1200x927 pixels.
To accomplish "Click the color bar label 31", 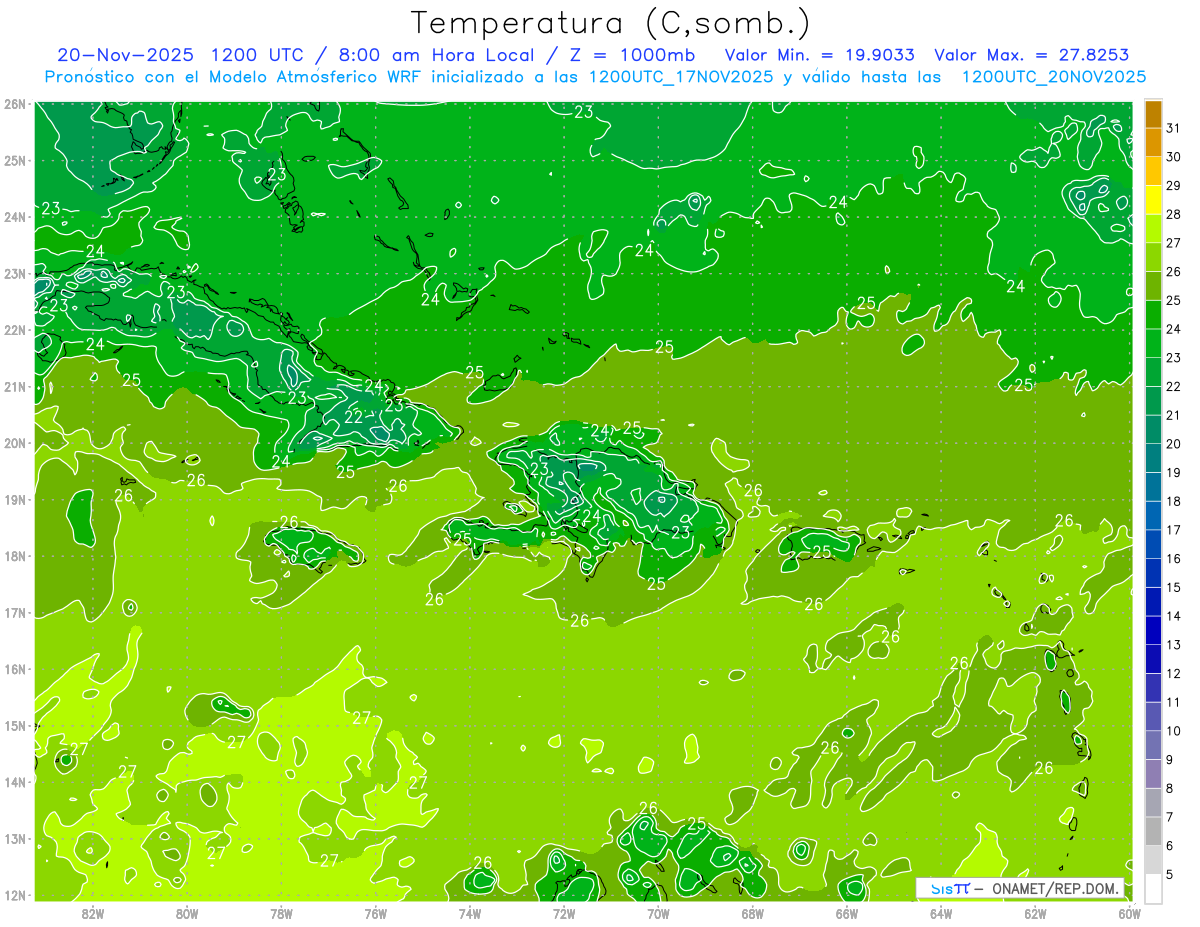I will click(1173, 128).
